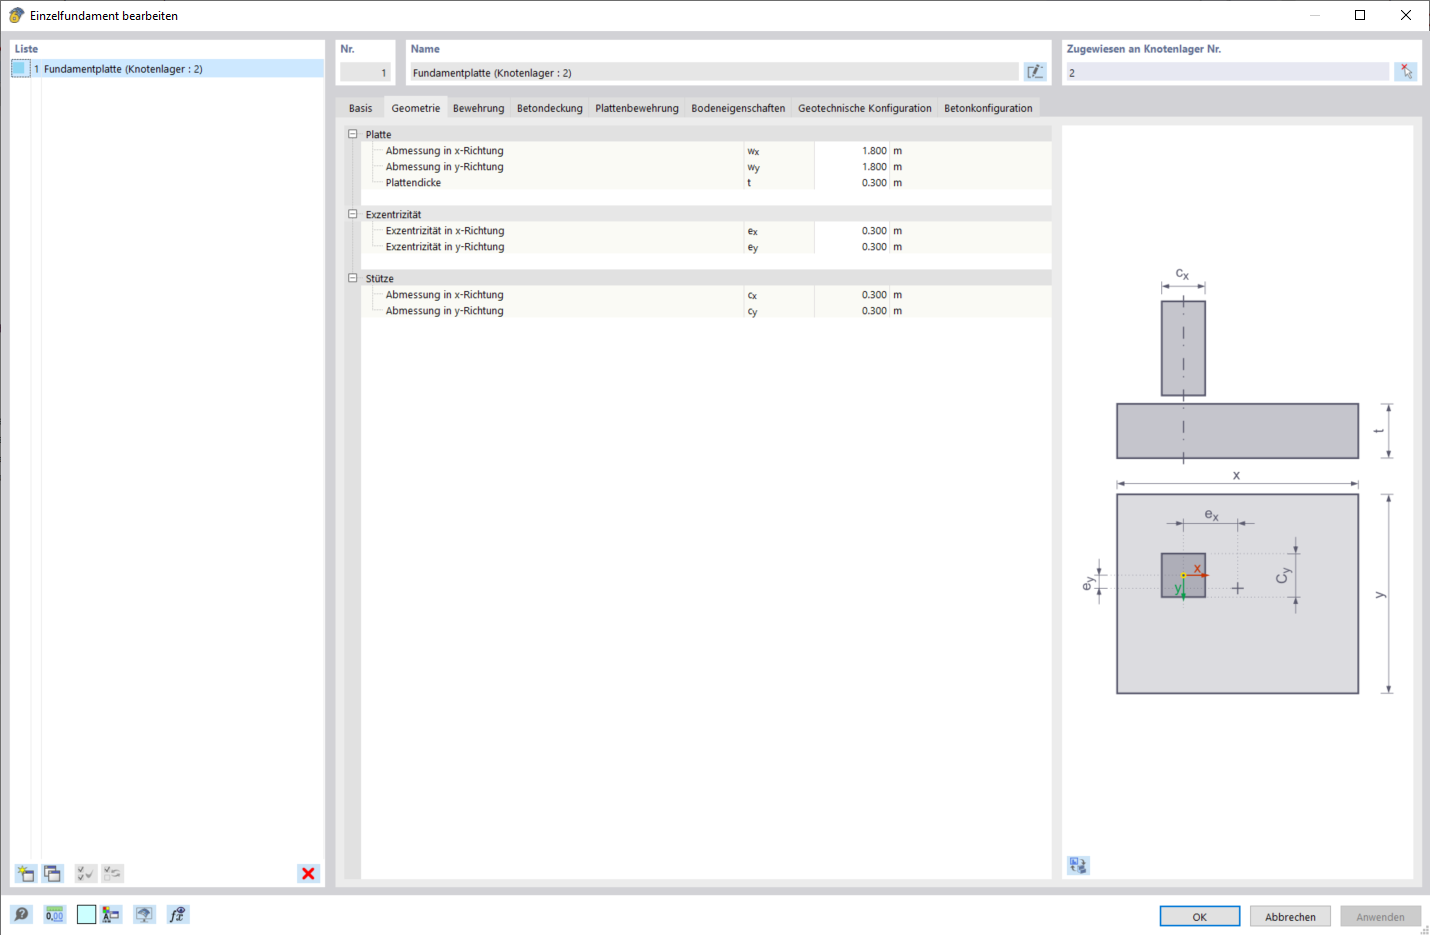Image resolution: width=1430 pixels, height=935 pixels.
Task: Edit the cy column dimension value
Action: 851,311
